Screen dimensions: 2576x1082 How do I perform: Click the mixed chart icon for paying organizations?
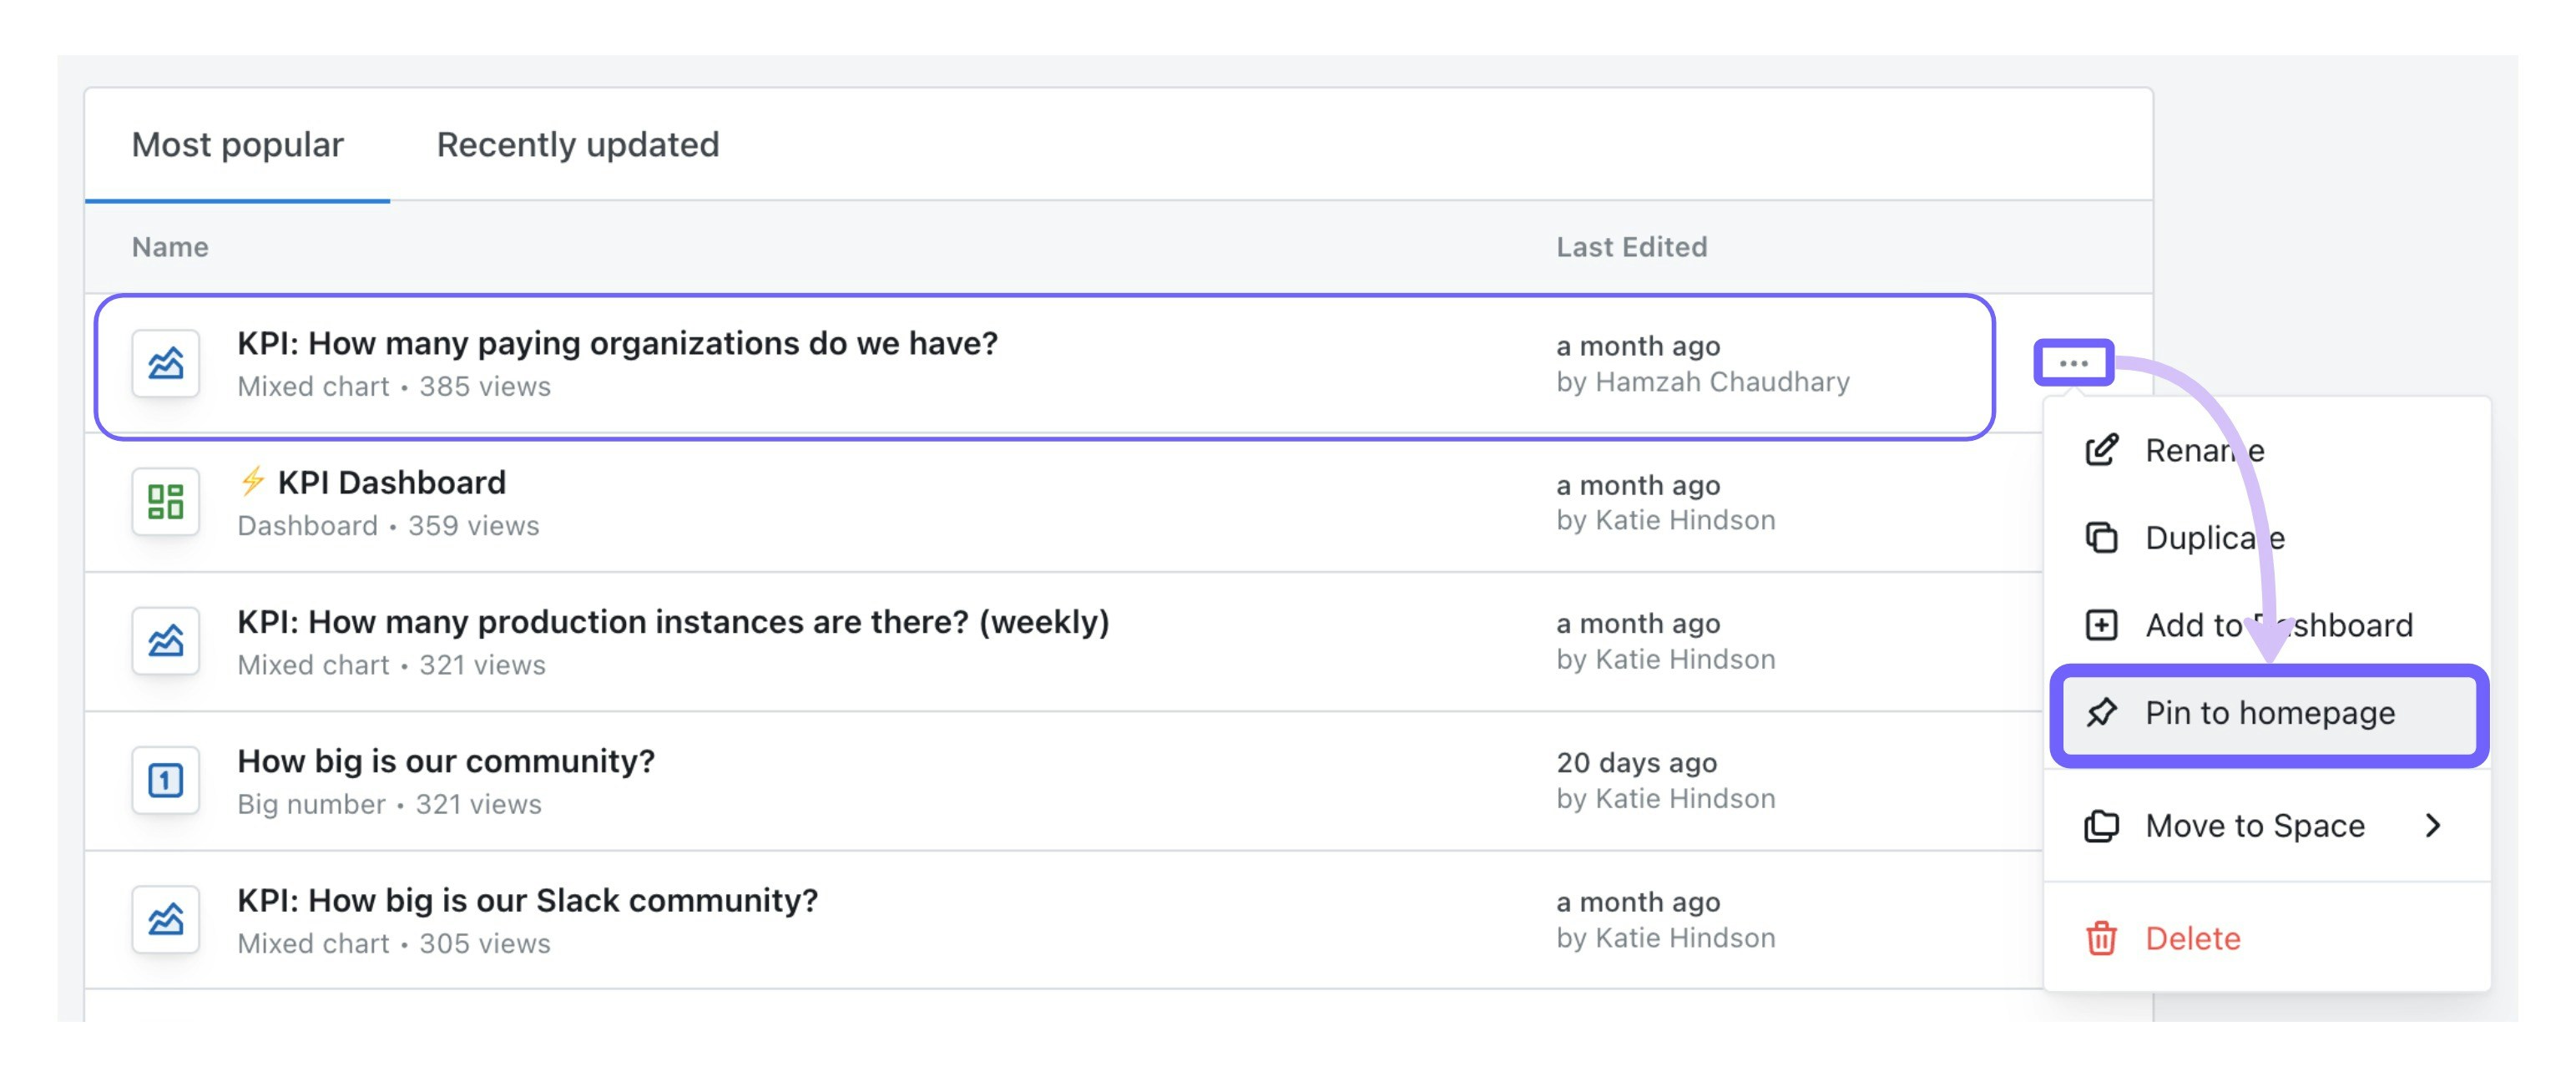165,363
